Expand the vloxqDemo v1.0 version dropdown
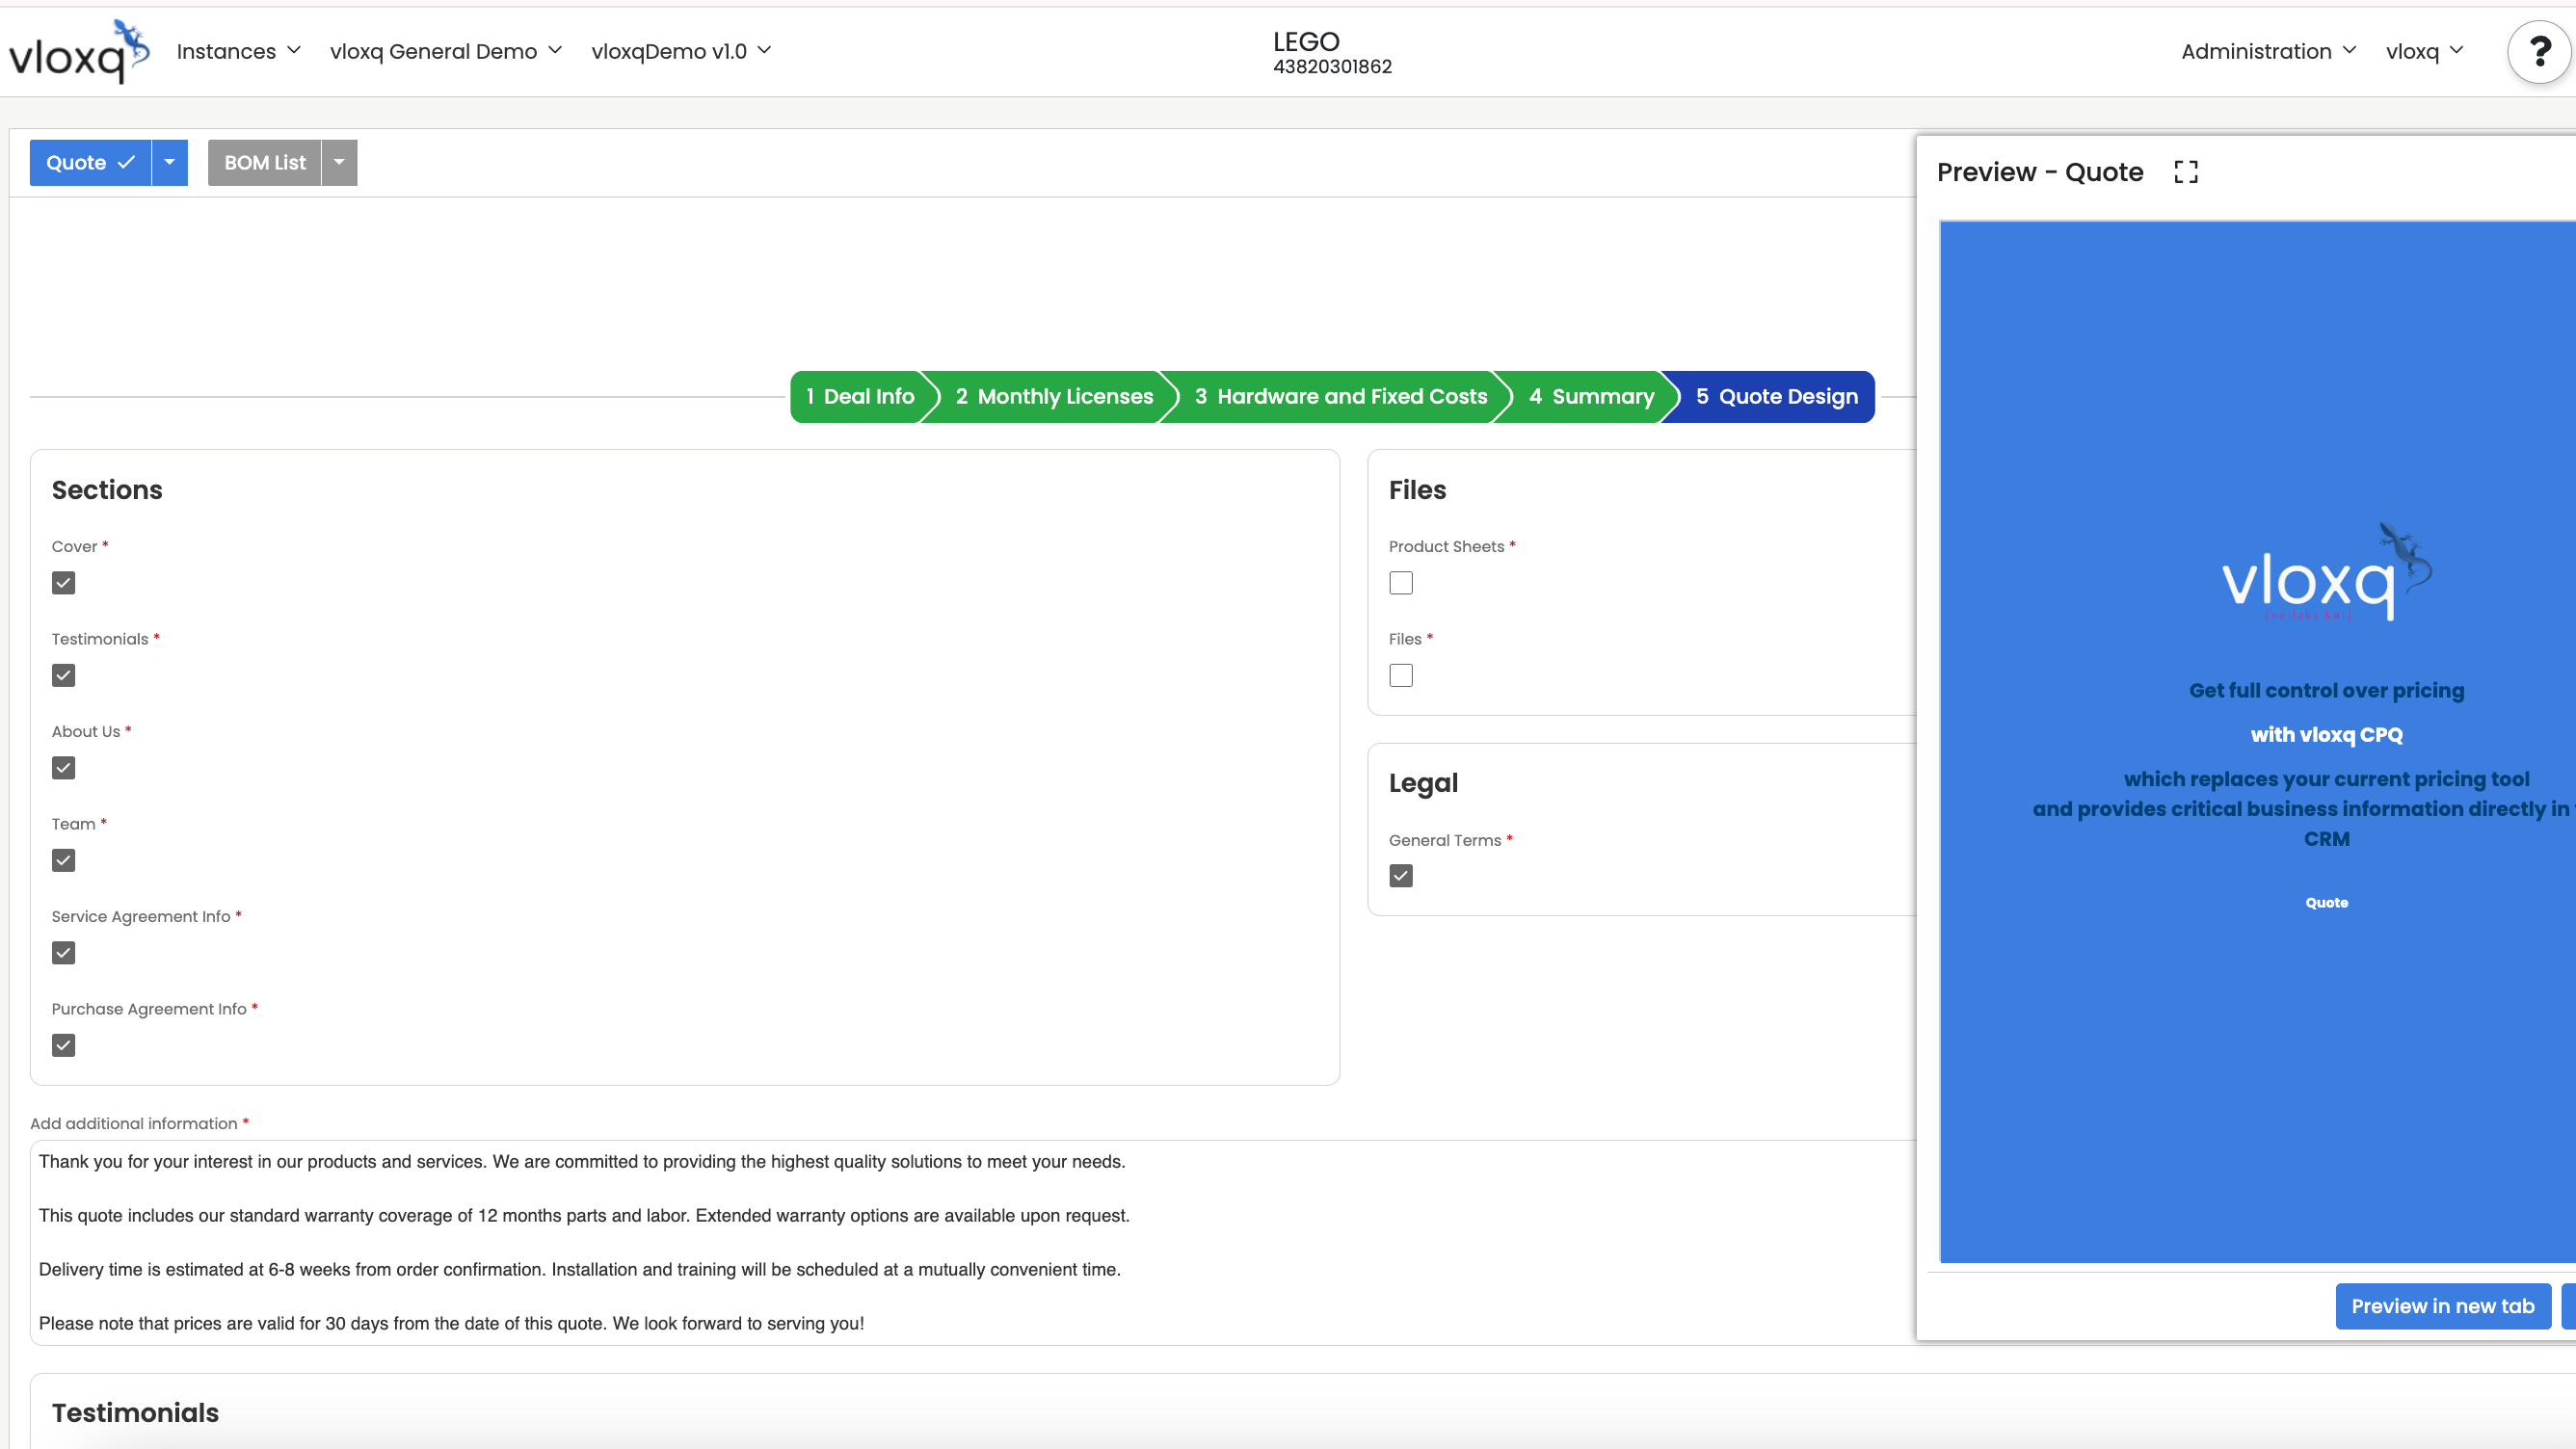 (680, 51)
